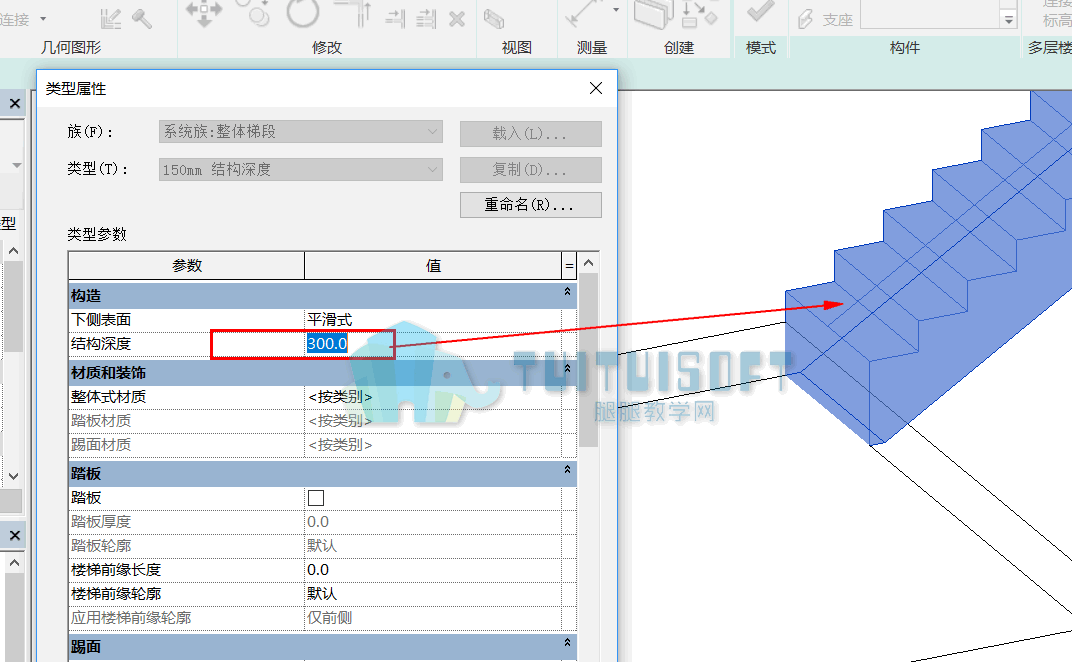The height and width of the screenshot is (662, 1072).
Task: Open the 连接 dropdown arrow
Action: [x=43, y=18]
